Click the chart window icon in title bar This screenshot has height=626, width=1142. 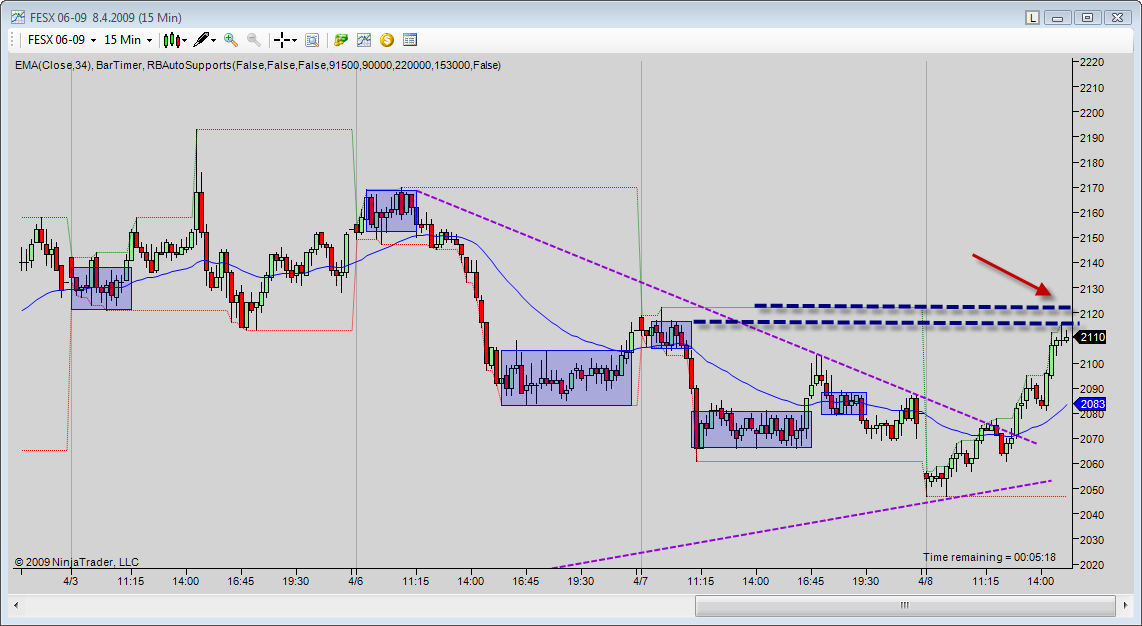tap(17, 17)
